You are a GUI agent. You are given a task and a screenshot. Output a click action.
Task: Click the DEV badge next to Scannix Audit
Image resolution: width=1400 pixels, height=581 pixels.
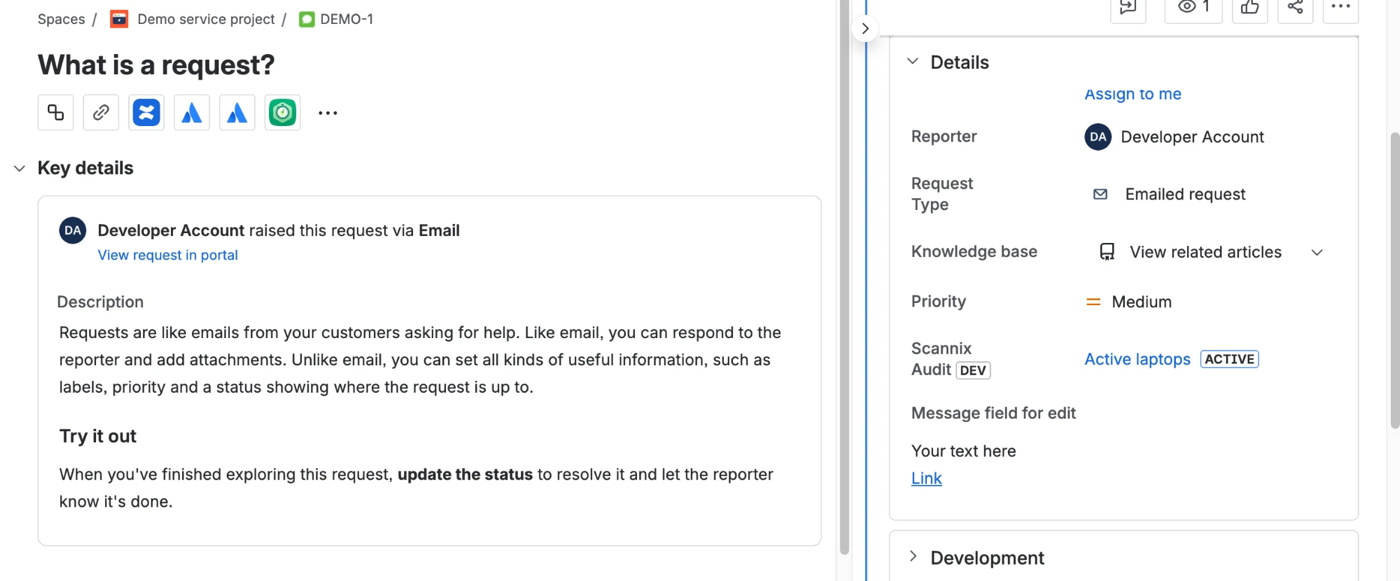(973, 370)
